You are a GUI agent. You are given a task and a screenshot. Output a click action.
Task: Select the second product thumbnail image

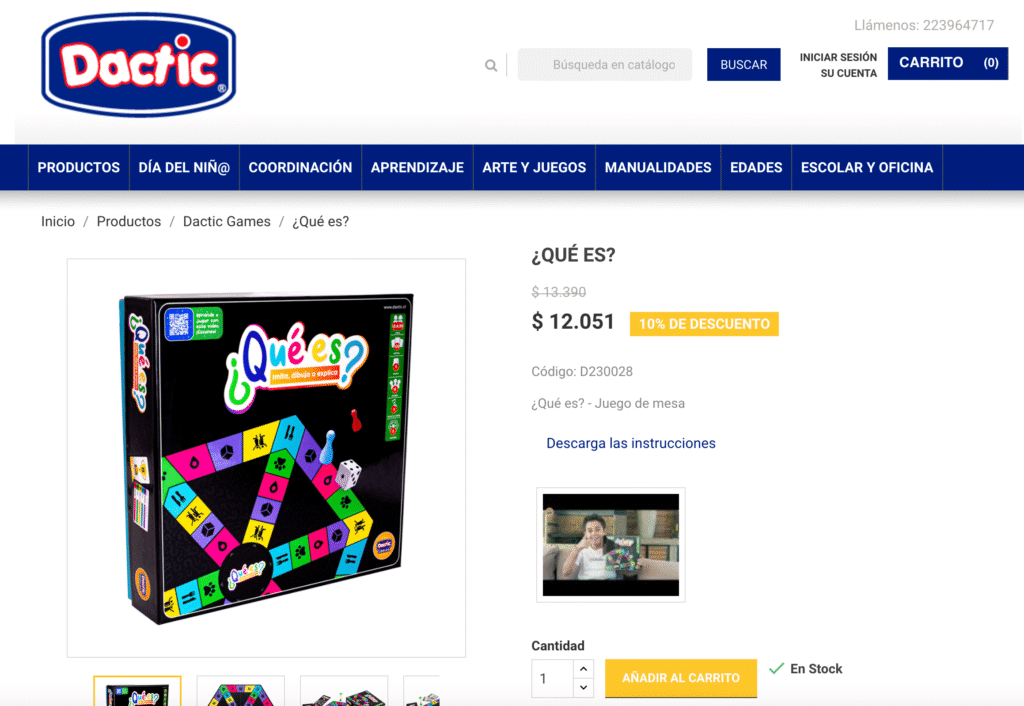241,691
